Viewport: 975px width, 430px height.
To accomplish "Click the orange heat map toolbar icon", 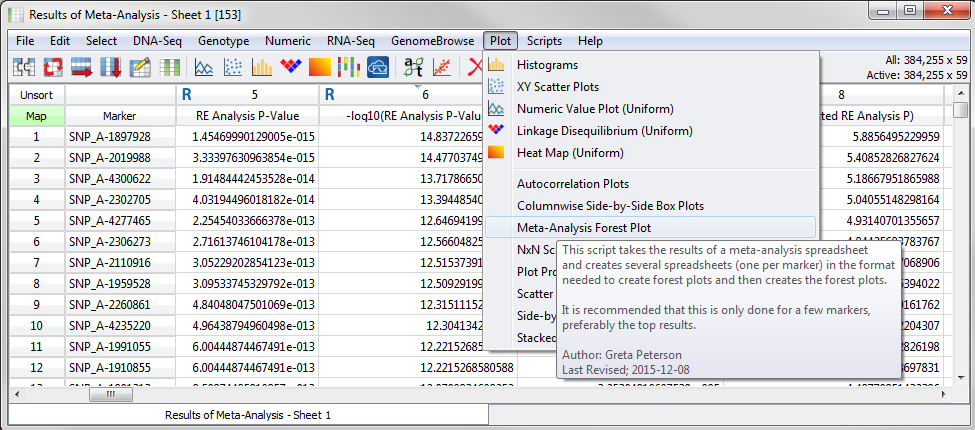I will tap(320, 68).
